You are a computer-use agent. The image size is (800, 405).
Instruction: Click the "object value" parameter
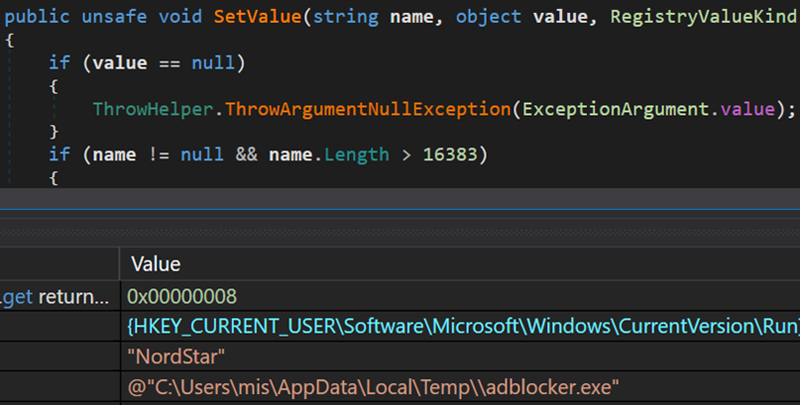click(x=500, y=17)
